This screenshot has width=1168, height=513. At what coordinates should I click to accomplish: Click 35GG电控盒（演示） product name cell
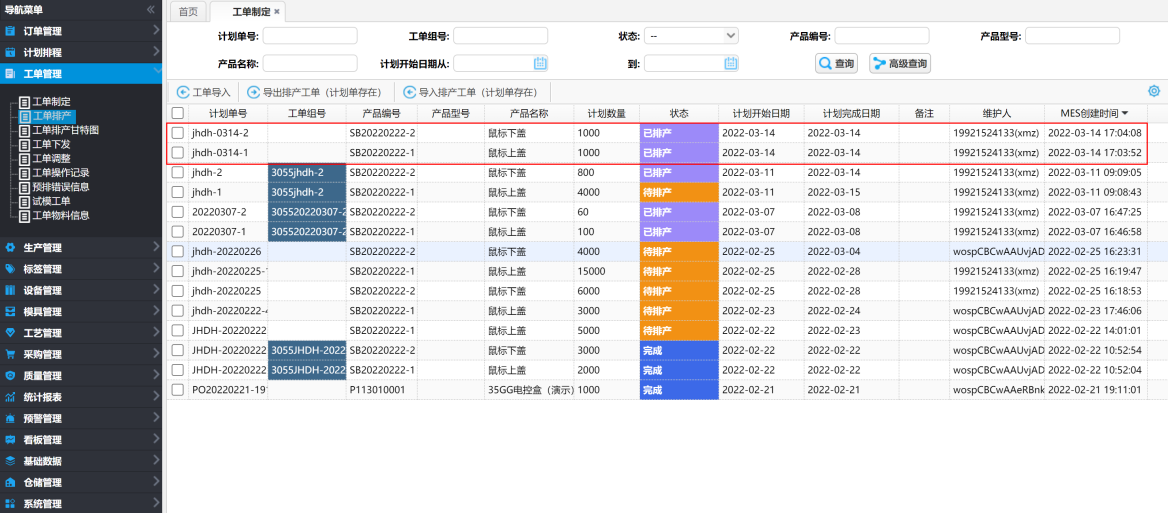(x=529, y=389)
